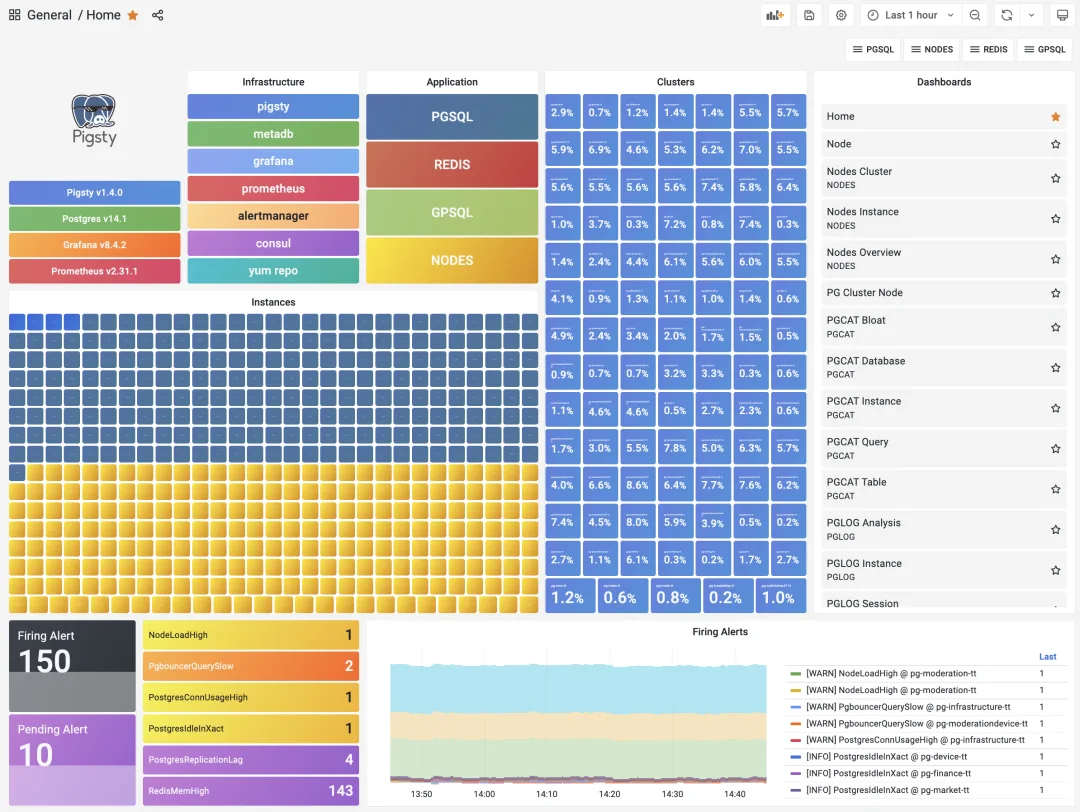
Task: Open the alertmanager infrastructure link
Action: click(273, 216)
